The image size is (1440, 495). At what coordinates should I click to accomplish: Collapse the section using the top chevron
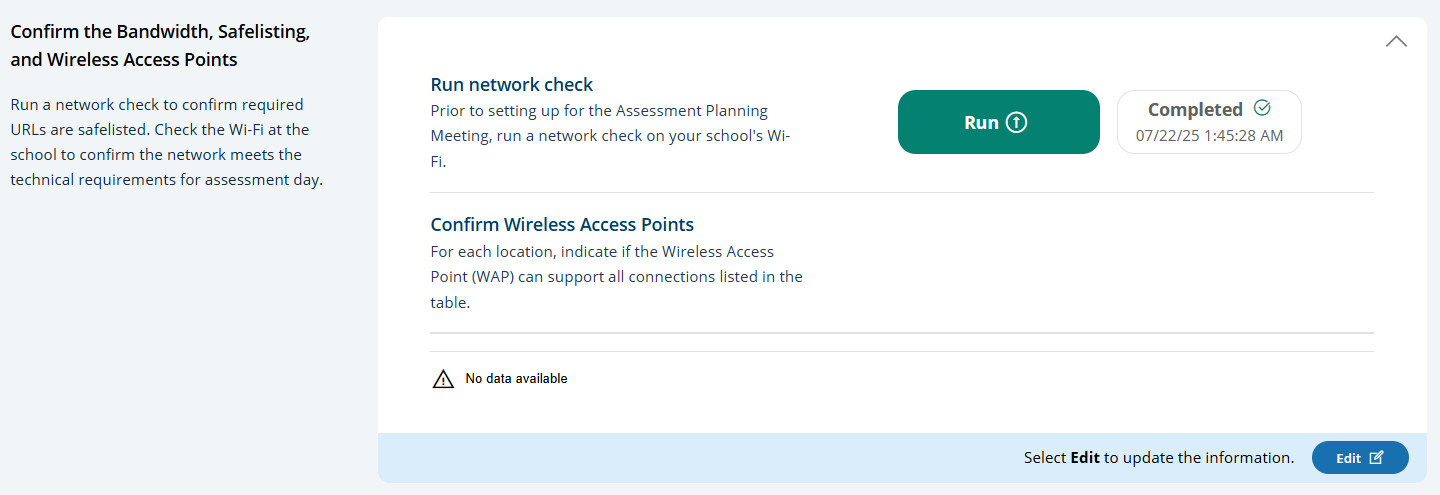[x=1396, y=42]
